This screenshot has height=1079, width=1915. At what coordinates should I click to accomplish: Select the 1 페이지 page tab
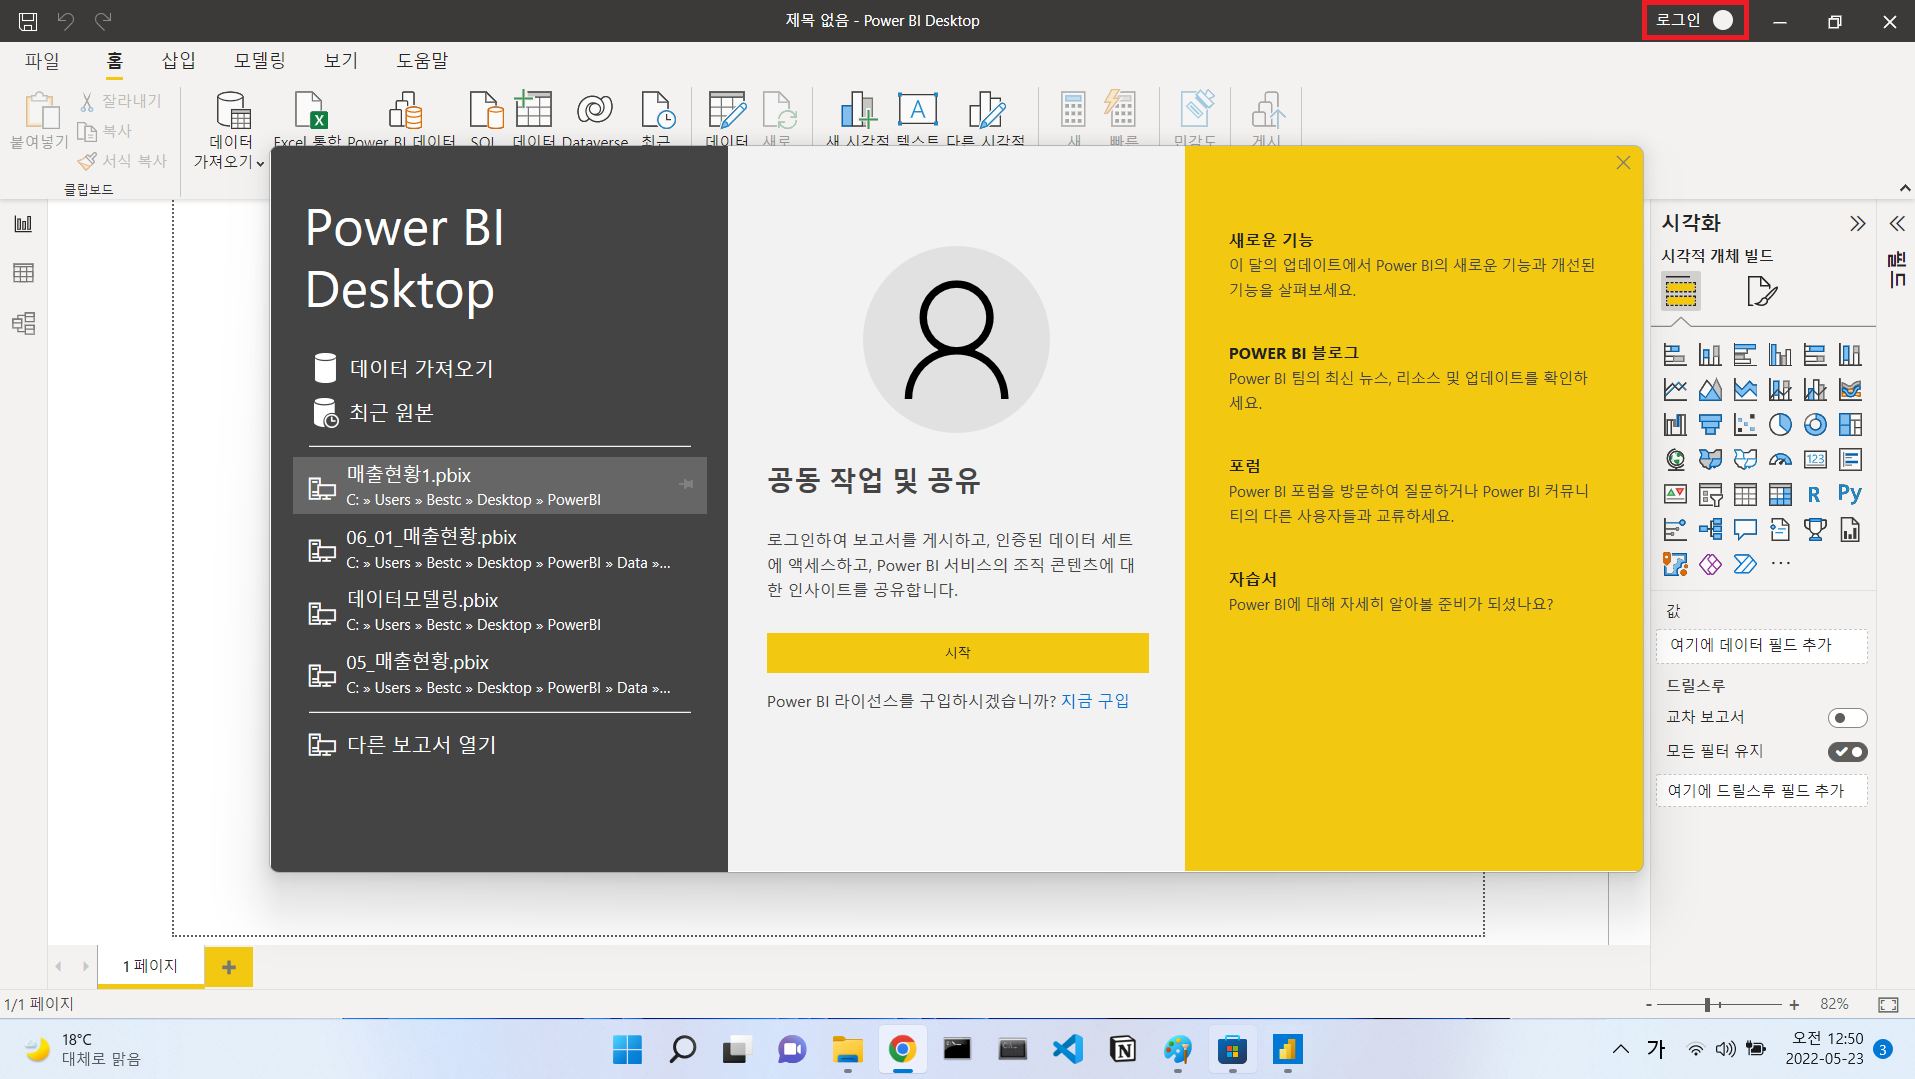click(150, 966)
